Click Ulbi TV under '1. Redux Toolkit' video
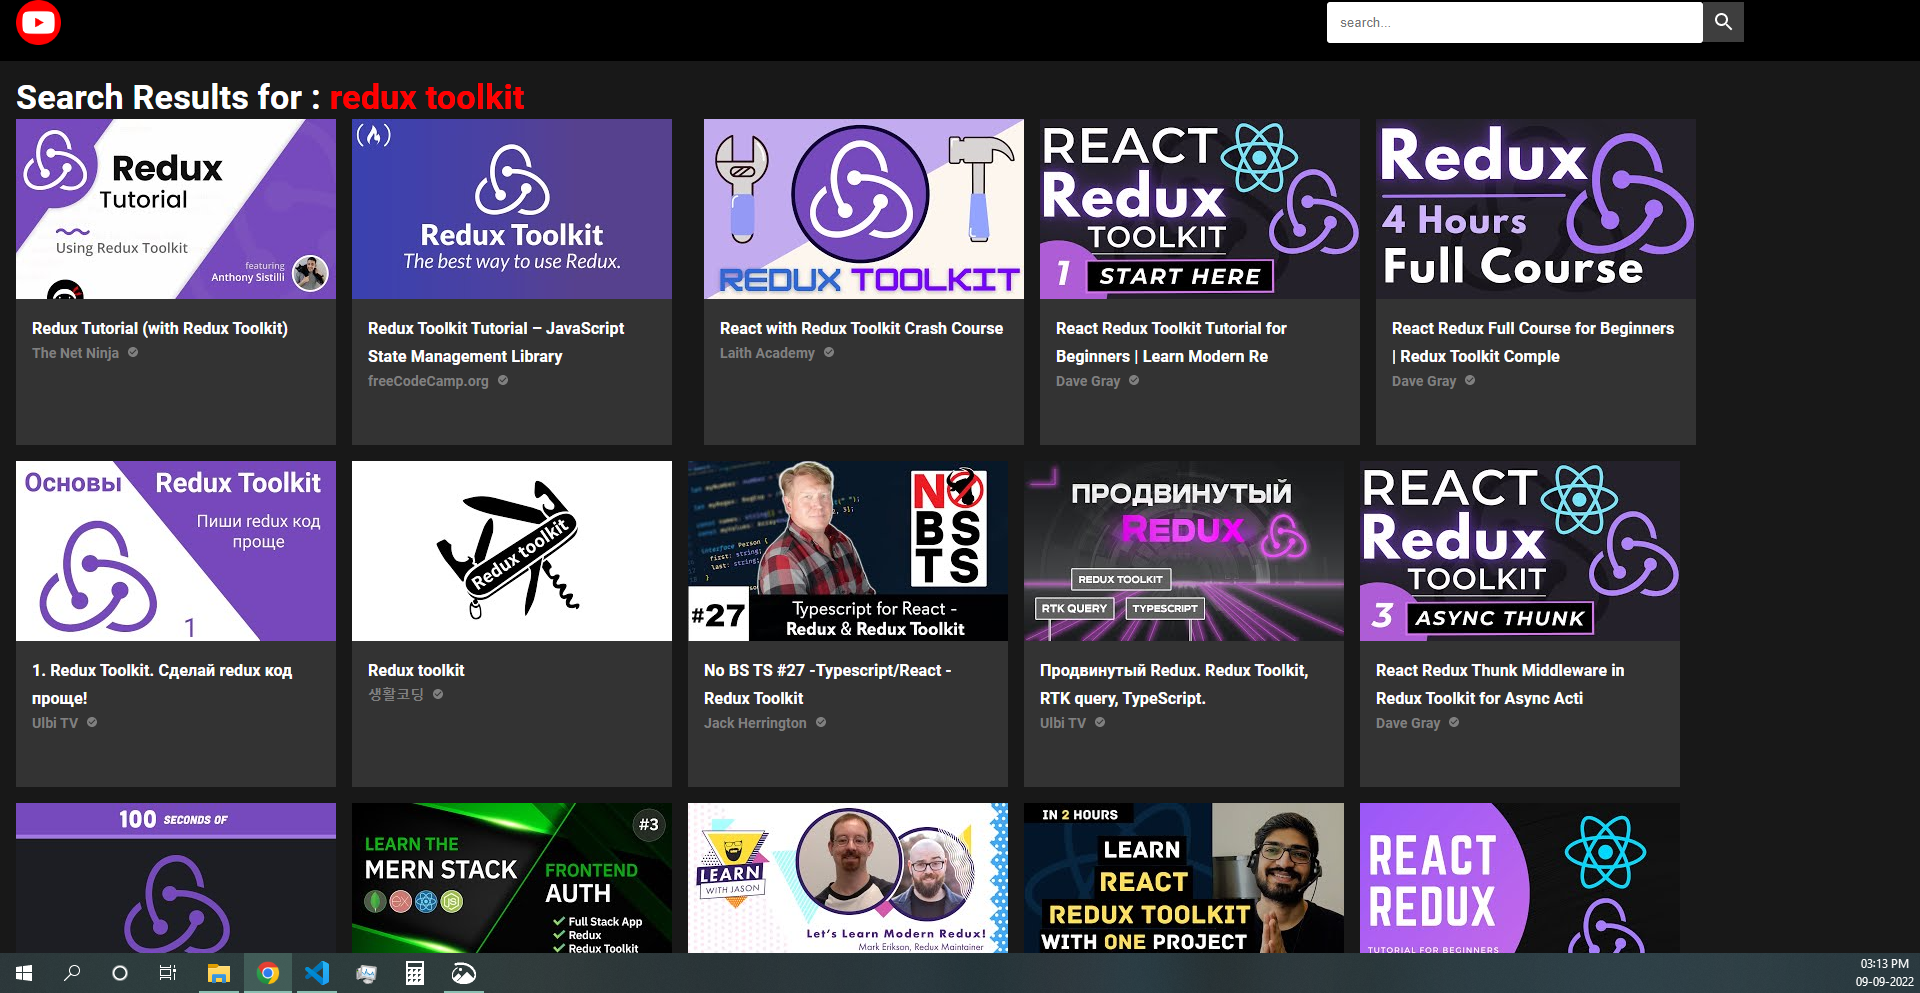 (55, 723)
